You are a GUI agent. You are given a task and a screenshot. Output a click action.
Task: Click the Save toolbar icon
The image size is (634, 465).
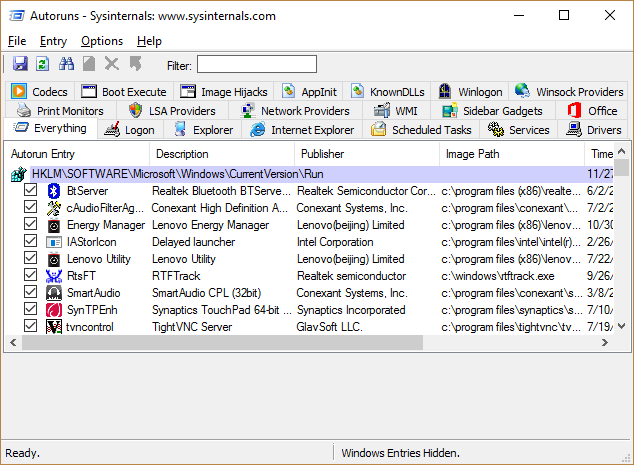tap(20, 64)
